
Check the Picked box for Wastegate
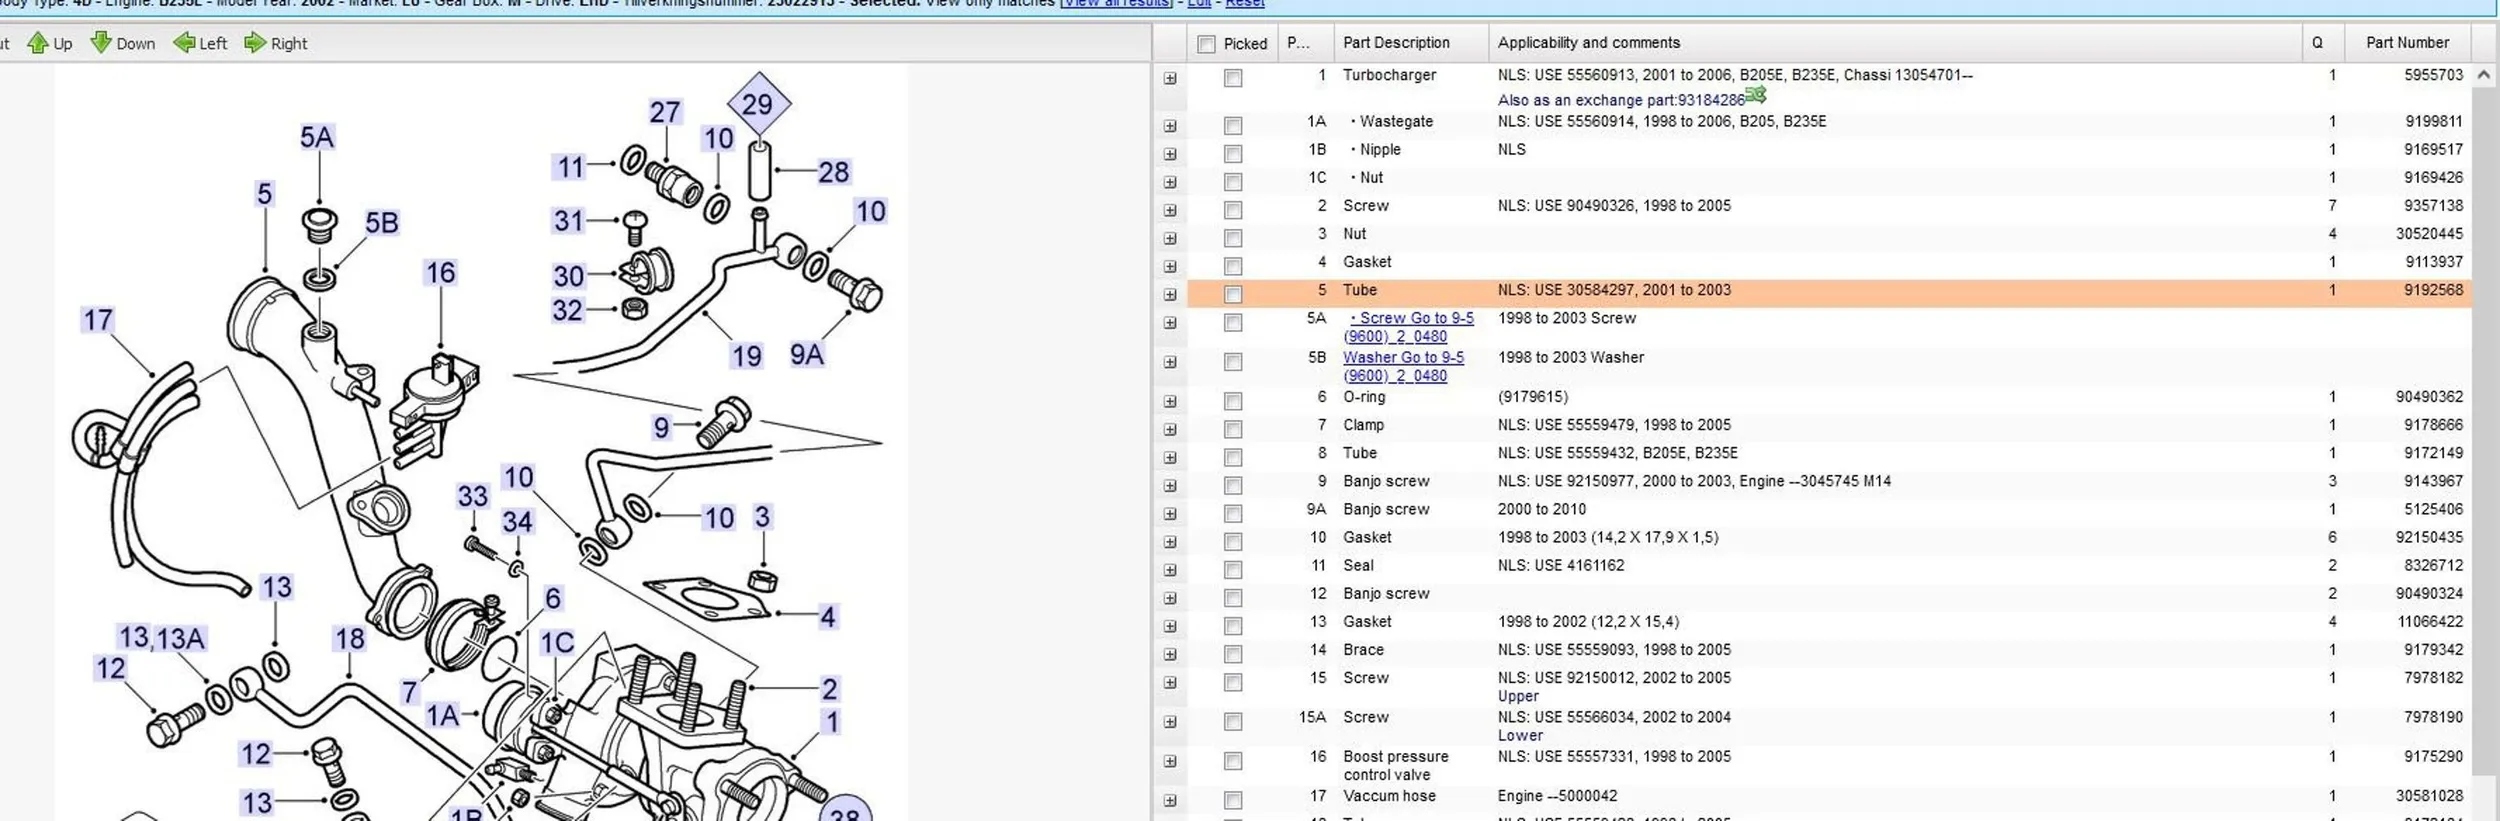tap(1233, 126)
